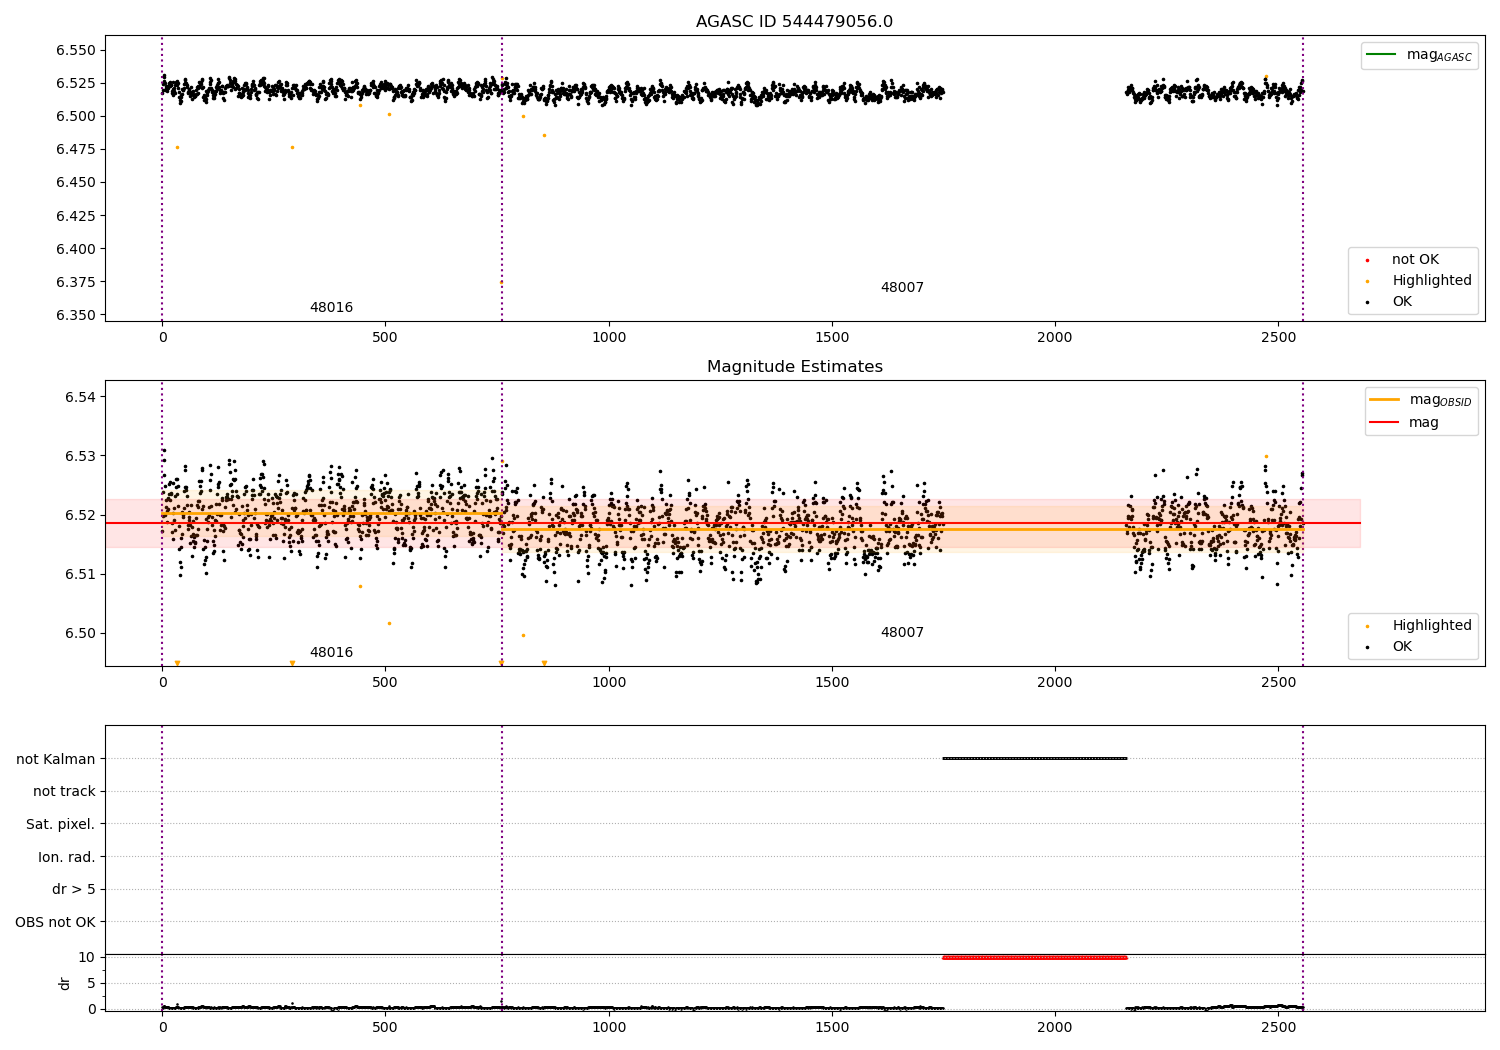Click 'Highlighted' in the Magnitude Estimates legend
The height and width of the screenshot is (1050, 1500).
coord(1431,626)
